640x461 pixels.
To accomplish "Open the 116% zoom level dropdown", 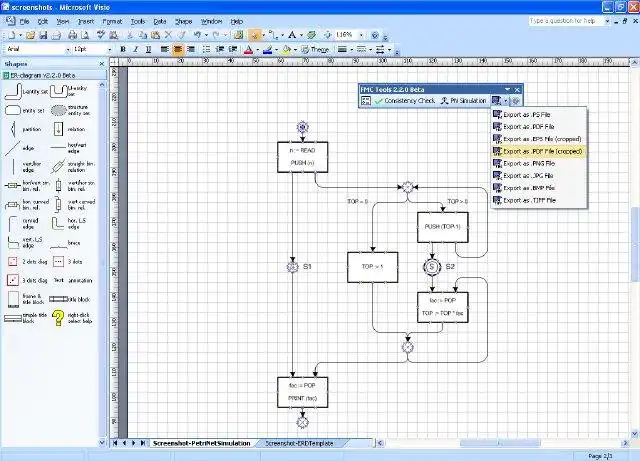I will tap(361, 36).
